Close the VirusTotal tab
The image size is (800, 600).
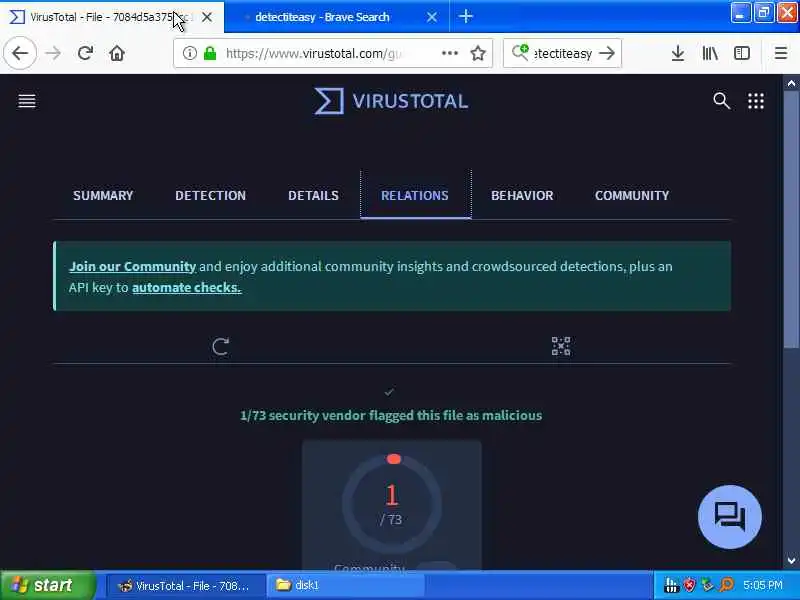tap(207, 17)
